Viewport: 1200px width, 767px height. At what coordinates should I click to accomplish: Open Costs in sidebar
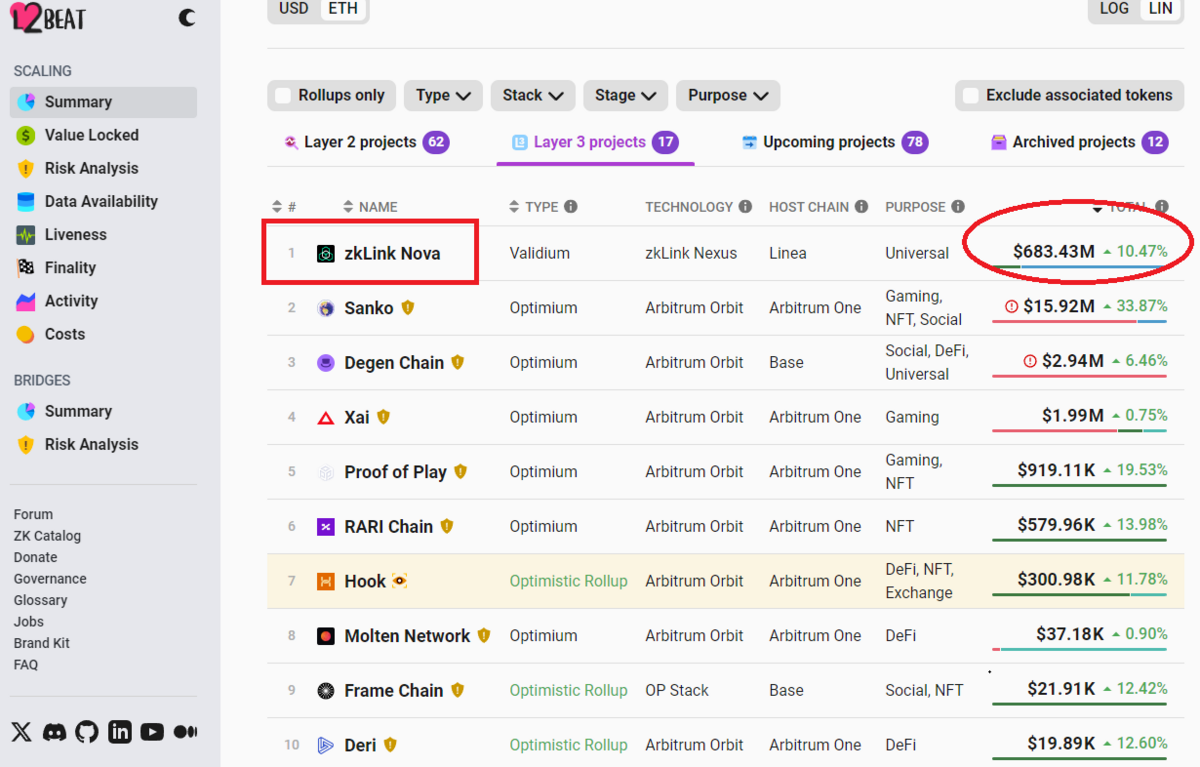coord(104,334)
